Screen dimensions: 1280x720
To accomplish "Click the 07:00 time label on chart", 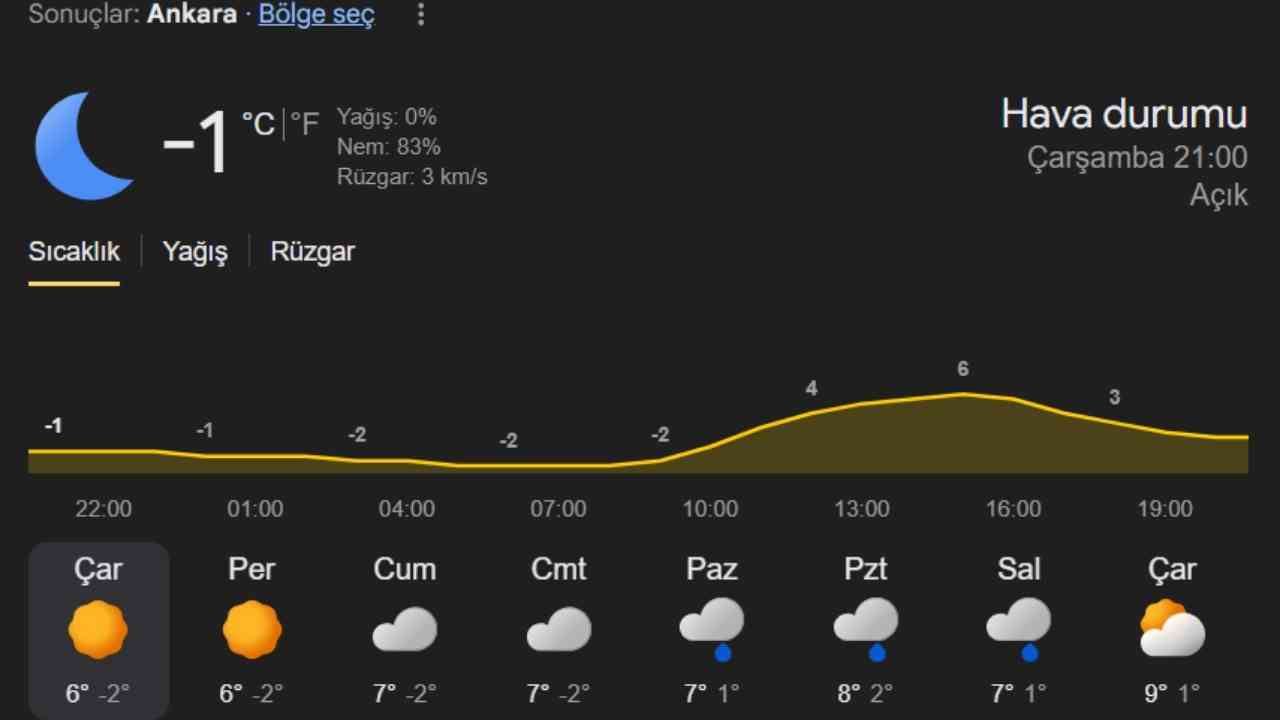I will point(558,509).
